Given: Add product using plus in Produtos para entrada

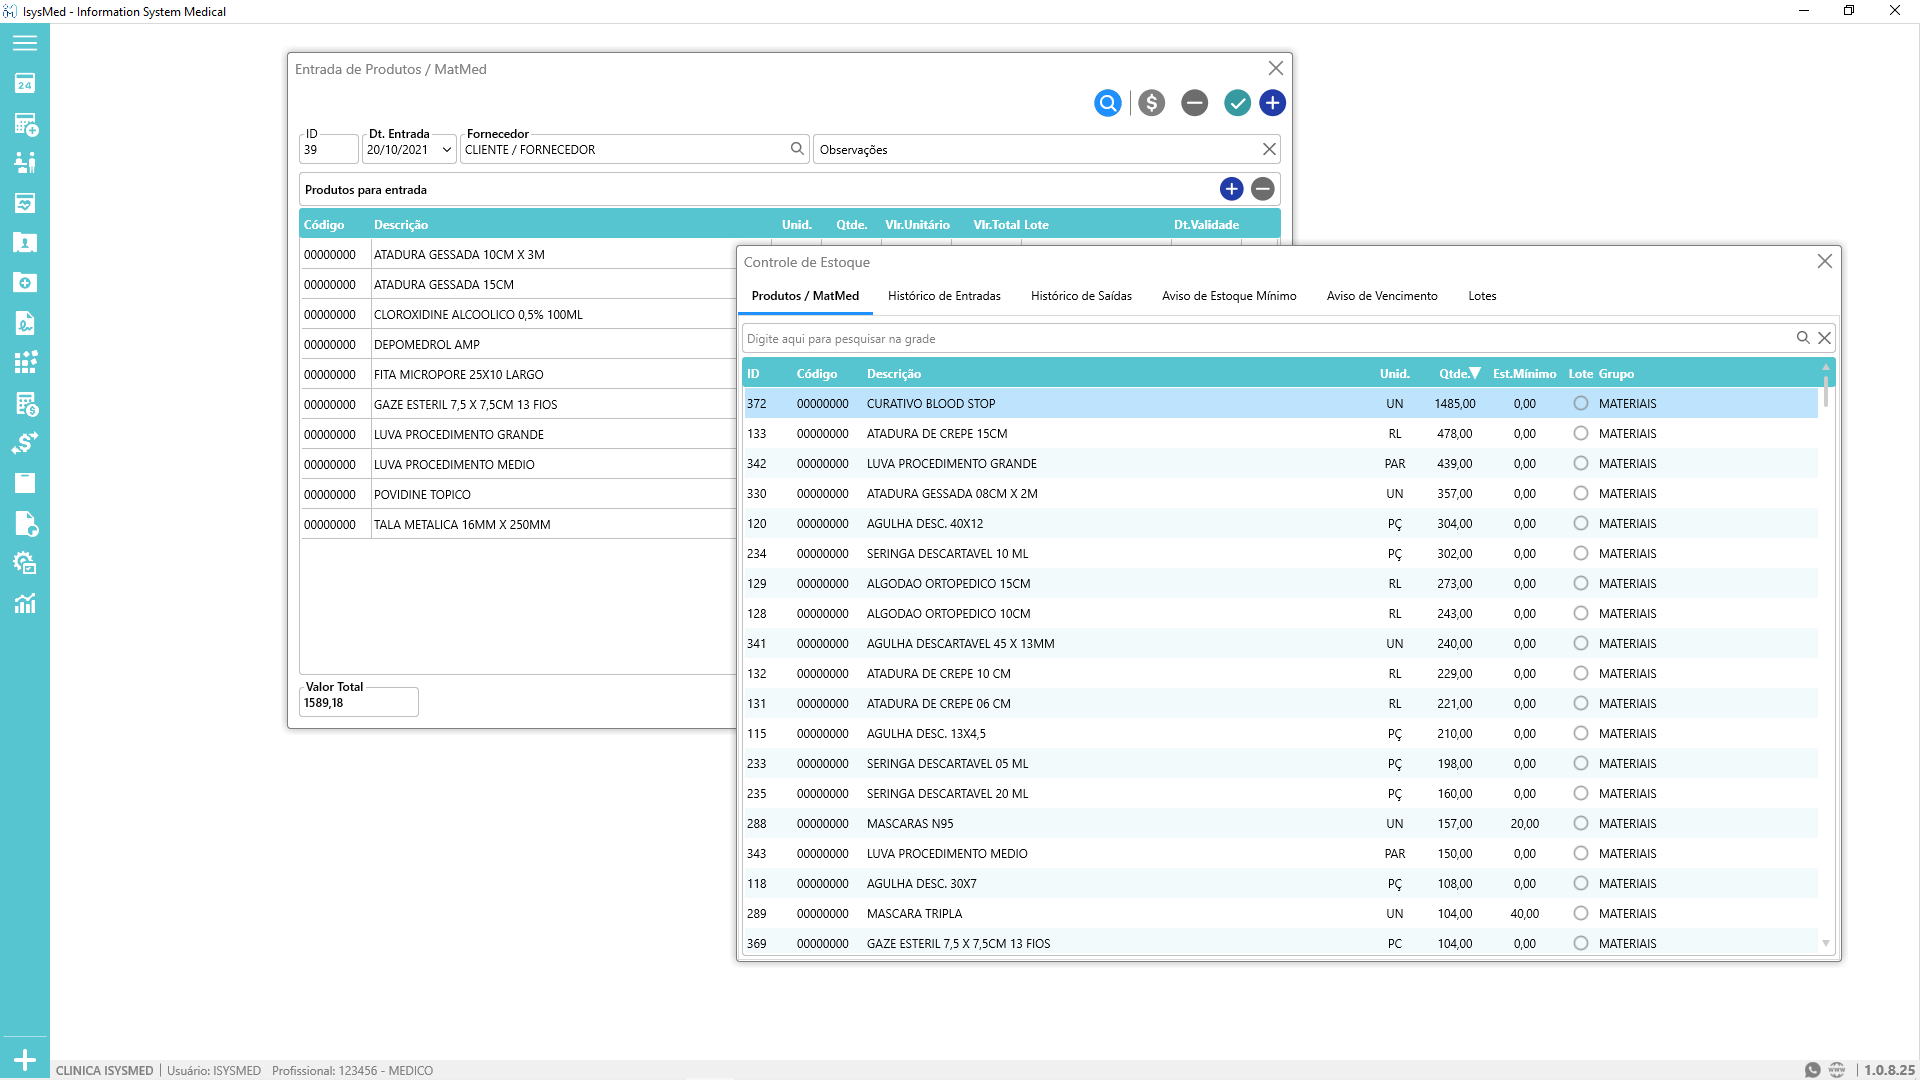Looking at the screenshot, I should (1231, 189).
